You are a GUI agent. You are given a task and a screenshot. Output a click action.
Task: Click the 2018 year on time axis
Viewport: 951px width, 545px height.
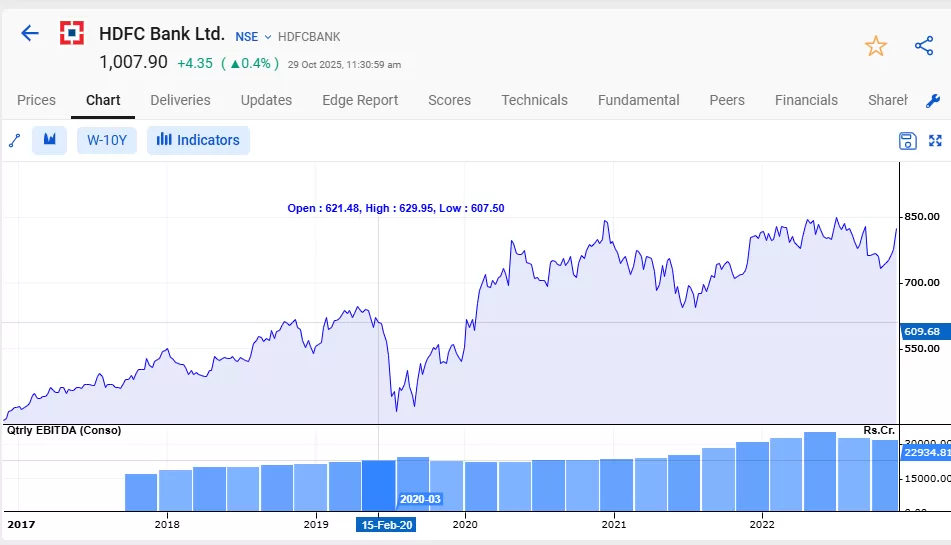pos(167,524)
